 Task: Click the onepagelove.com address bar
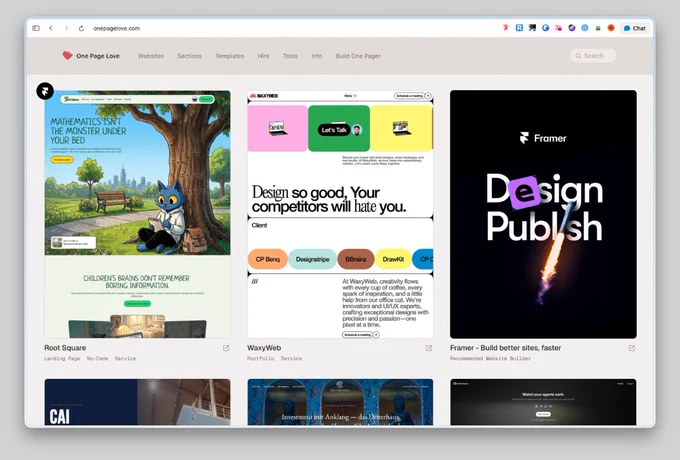click(x=117, y=28)
